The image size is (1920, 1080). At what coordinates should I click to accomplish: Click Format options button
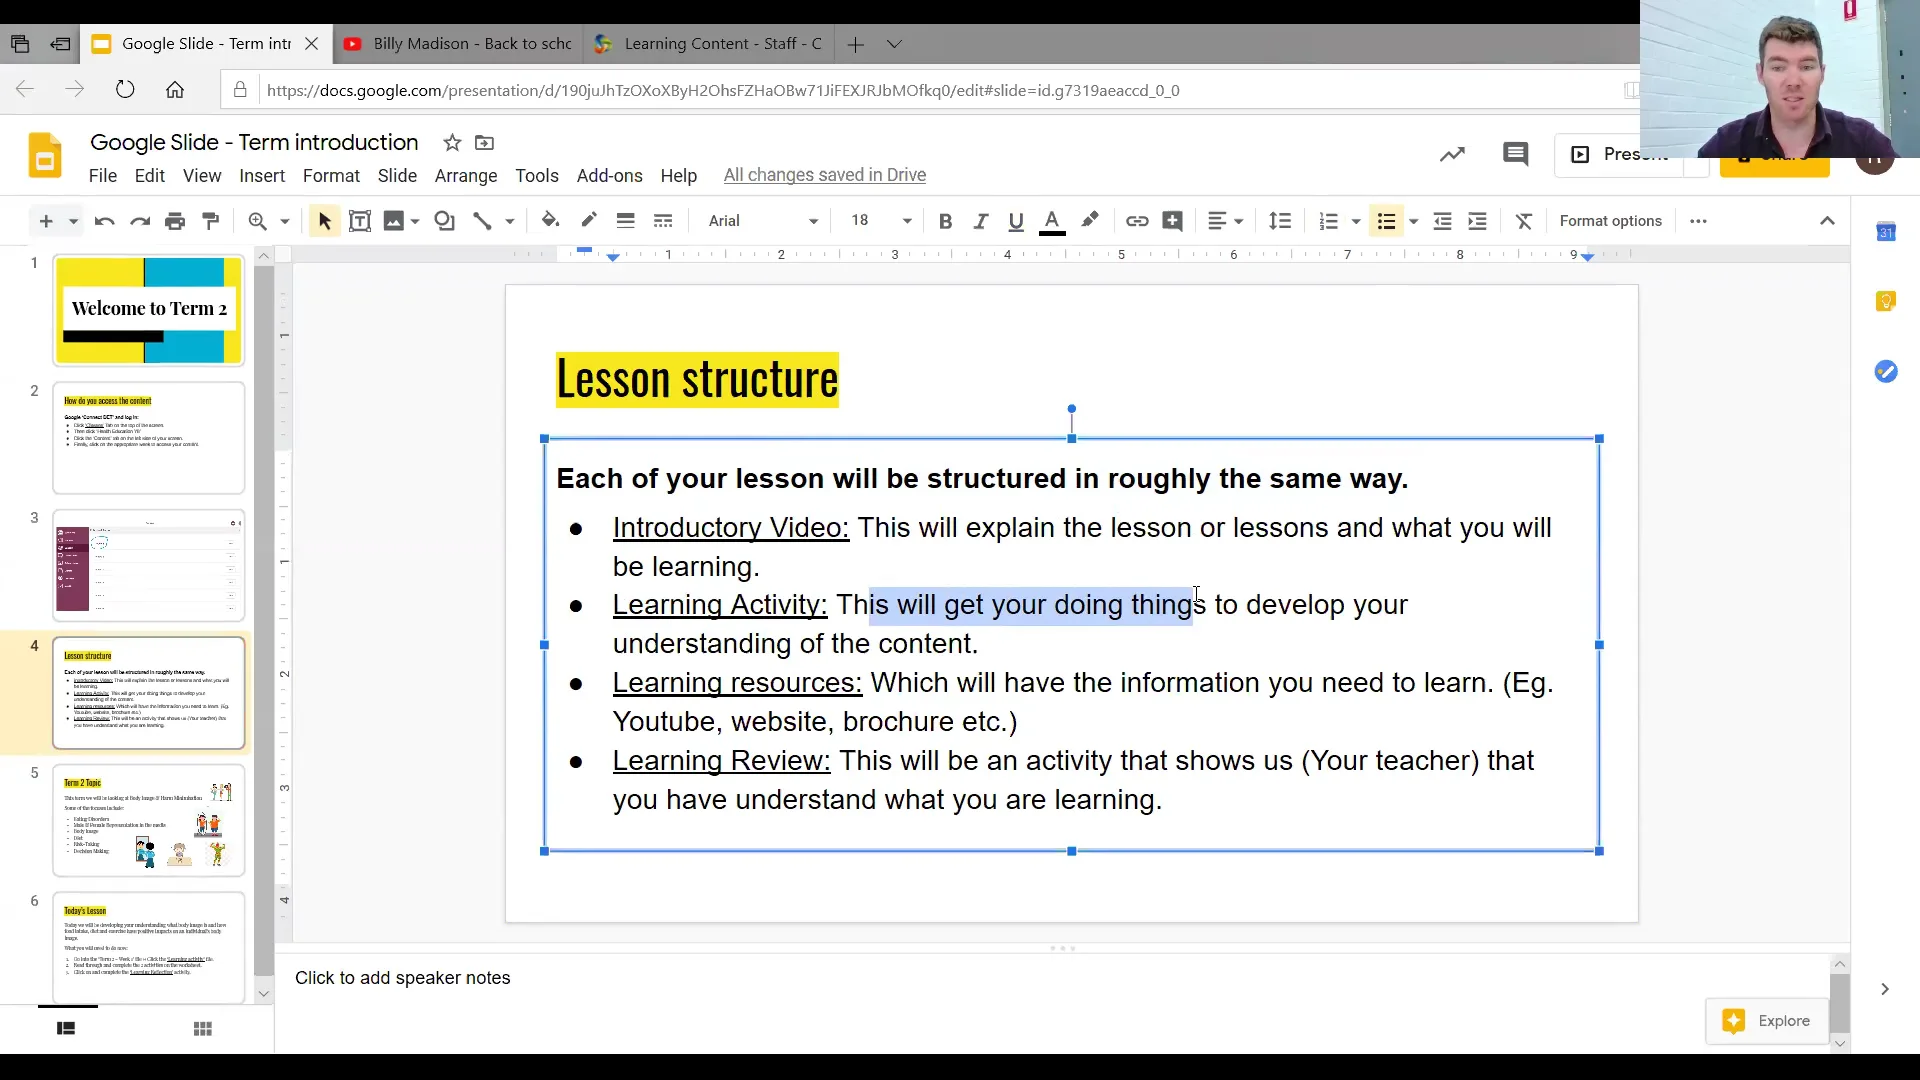point(1610,221)
